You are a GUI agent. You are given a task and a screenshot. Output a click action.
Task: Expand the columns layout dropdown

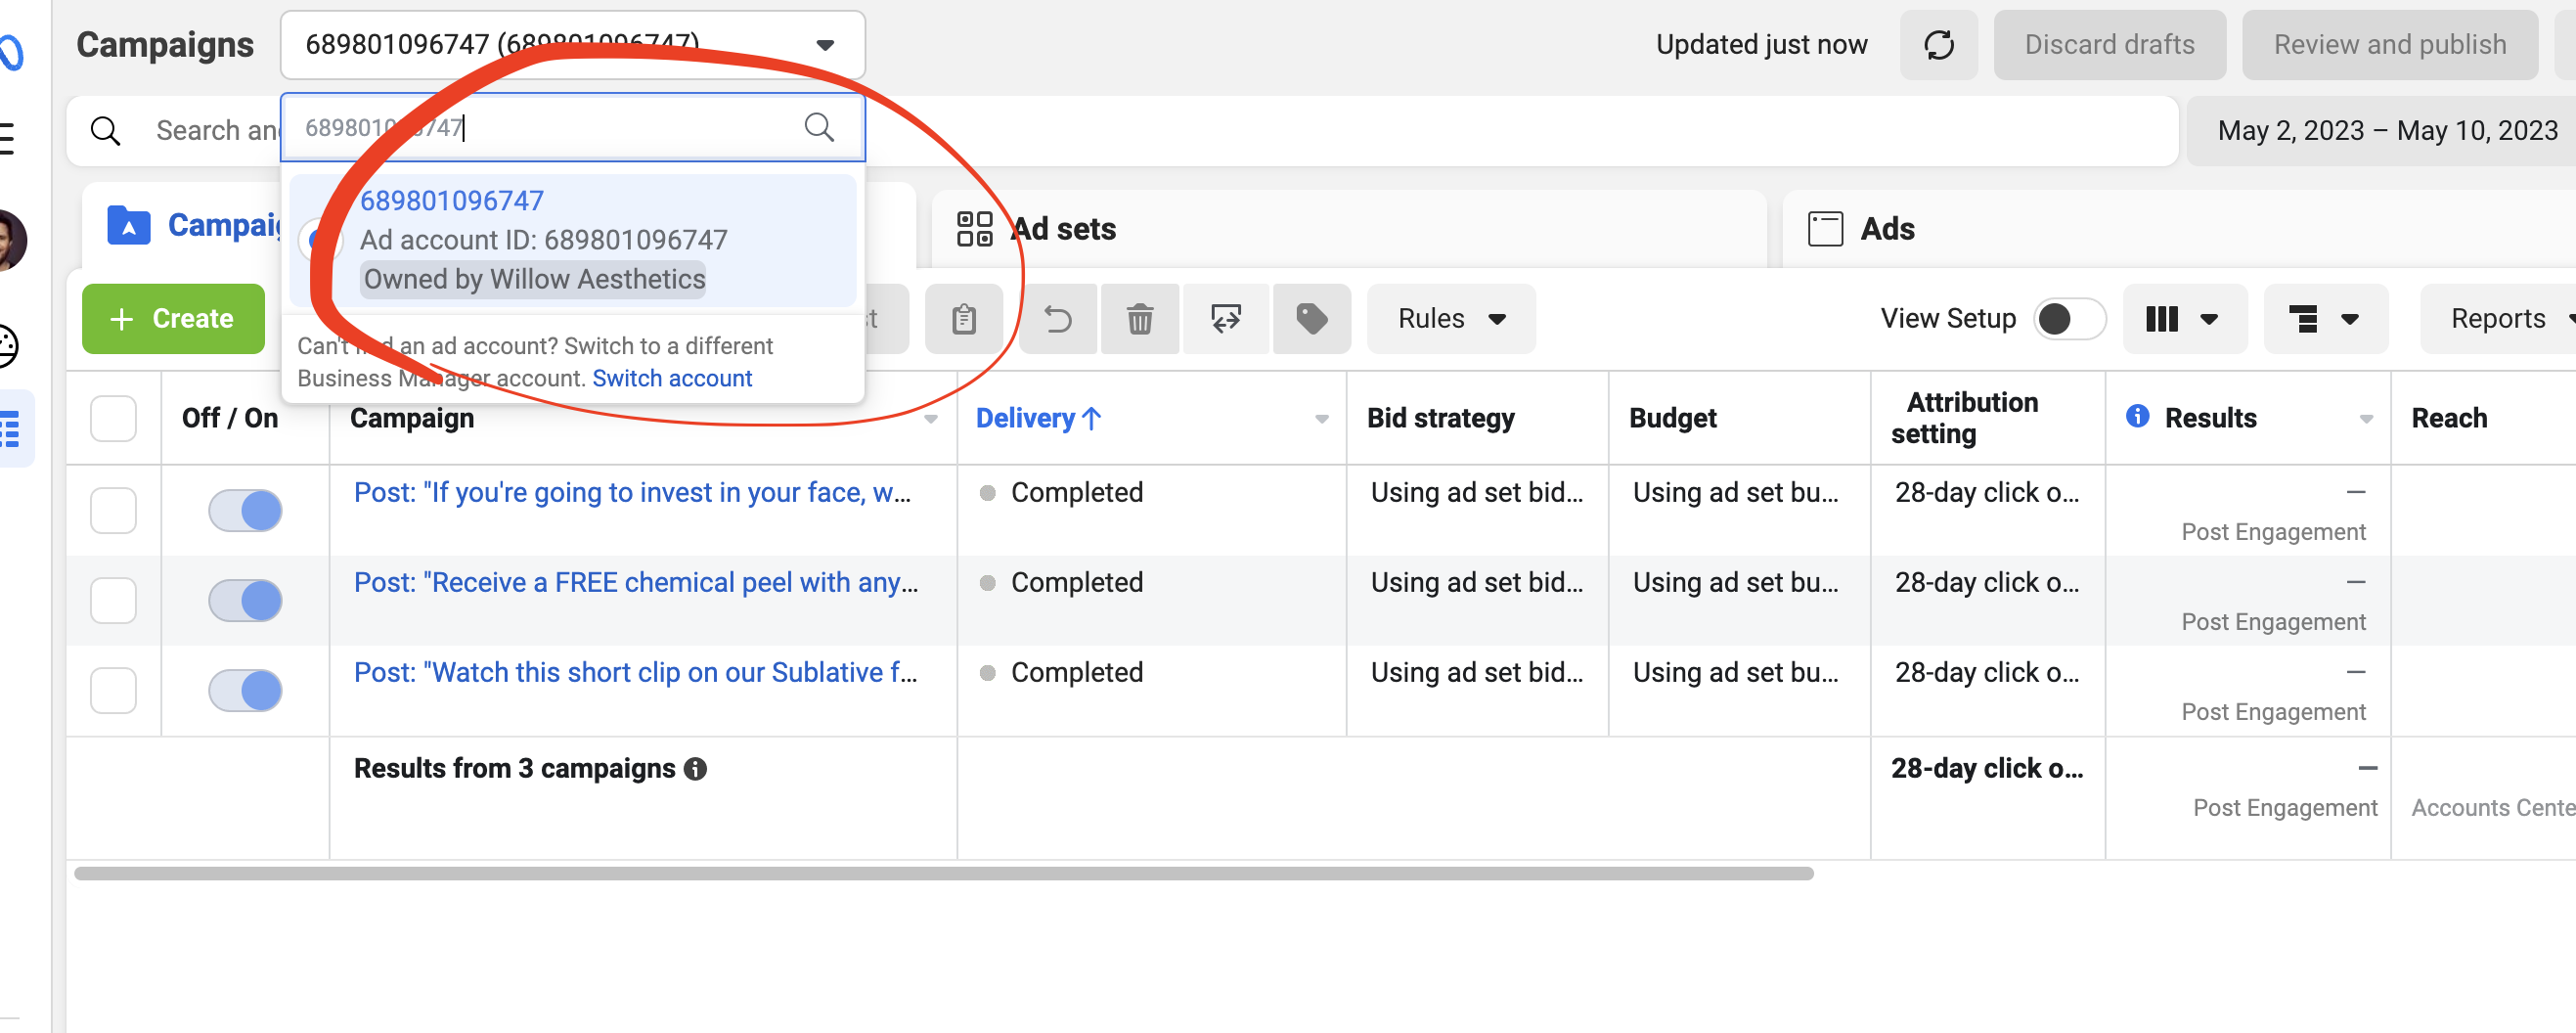pyautogui.click(x=2184, y=319)
